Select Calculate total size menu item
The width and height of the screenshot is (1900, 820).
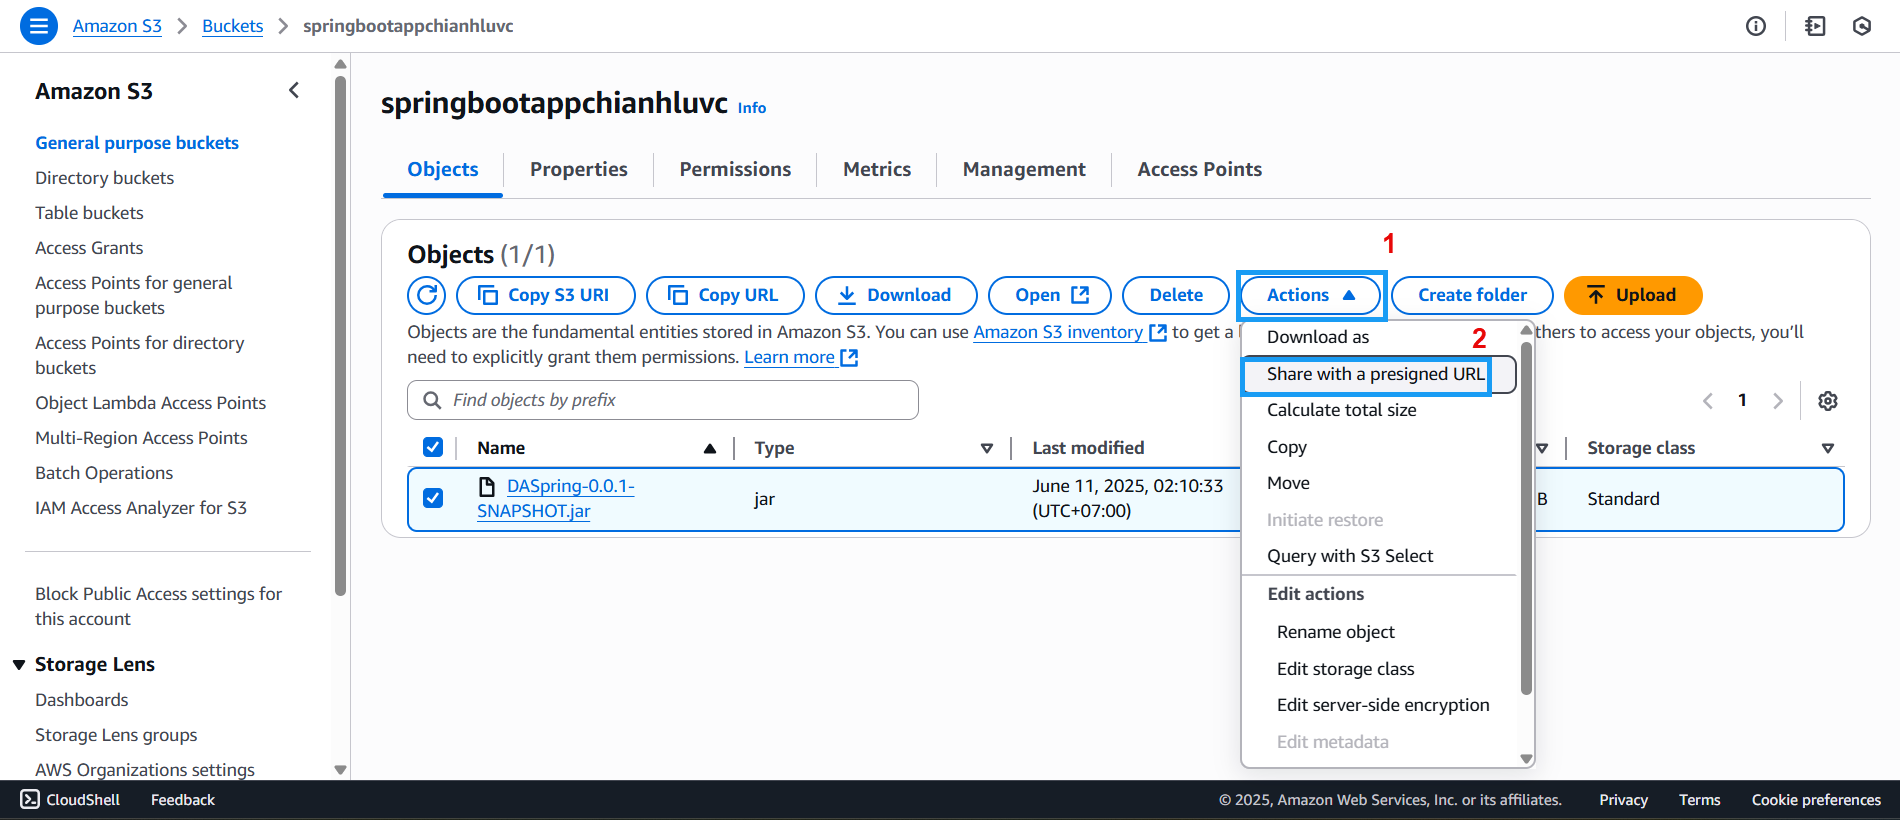coord(1379,410)
